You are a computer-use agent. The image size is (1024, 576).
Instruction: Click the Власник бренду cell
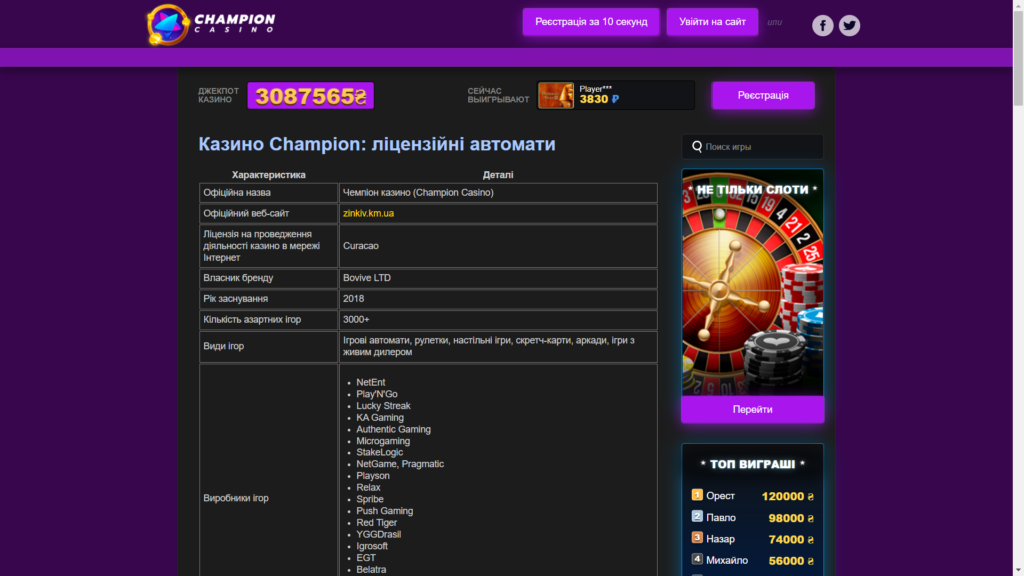pyautogui.click(x=268, y=278)
